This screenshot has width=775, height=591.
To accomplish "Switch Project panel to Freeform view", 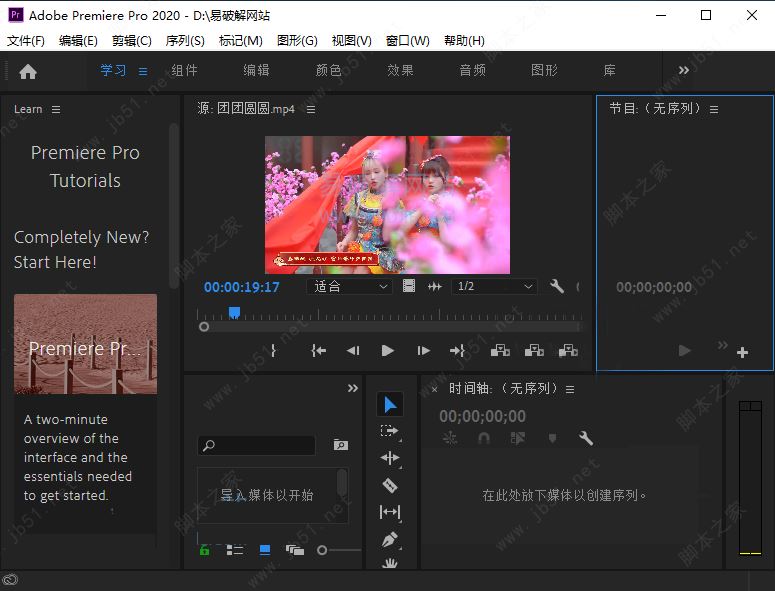I will (x=295, y=550).
